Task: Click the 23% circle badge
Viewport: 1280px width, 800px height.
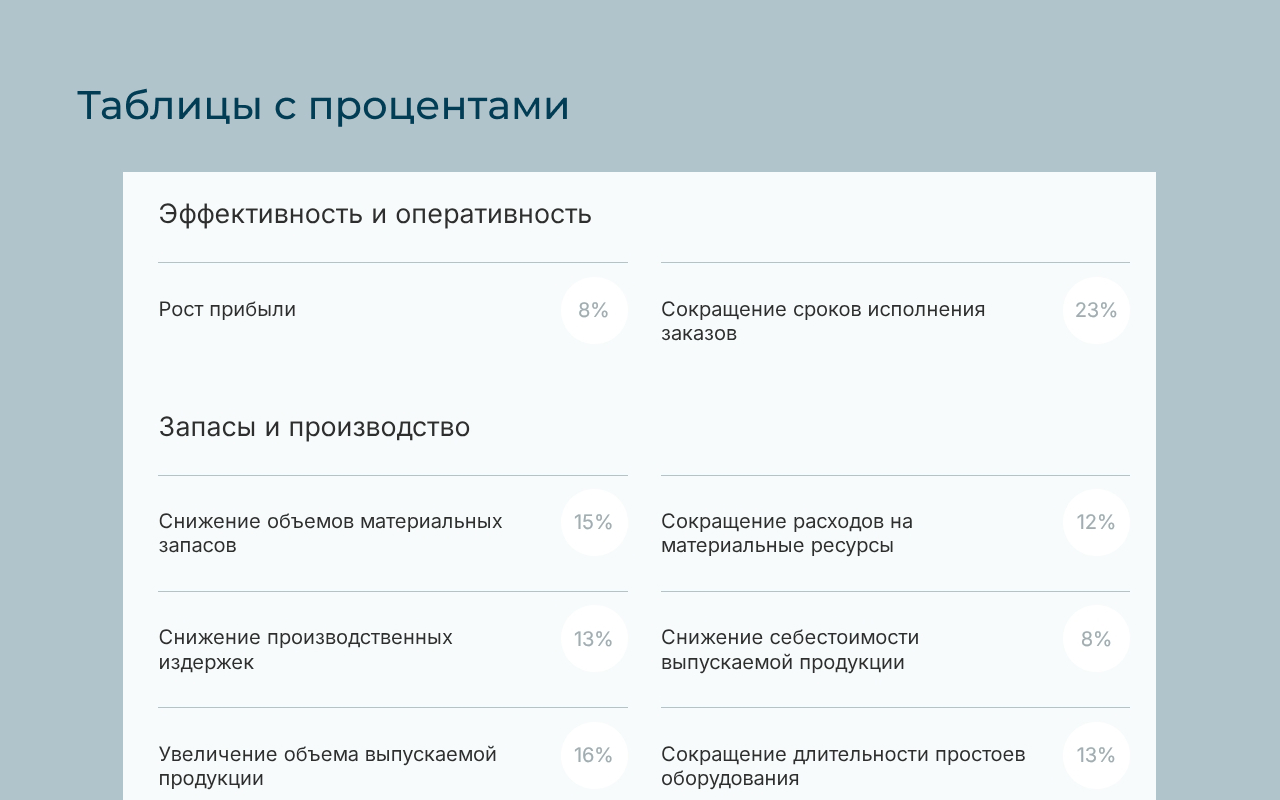Action: tap(1096, 310)
